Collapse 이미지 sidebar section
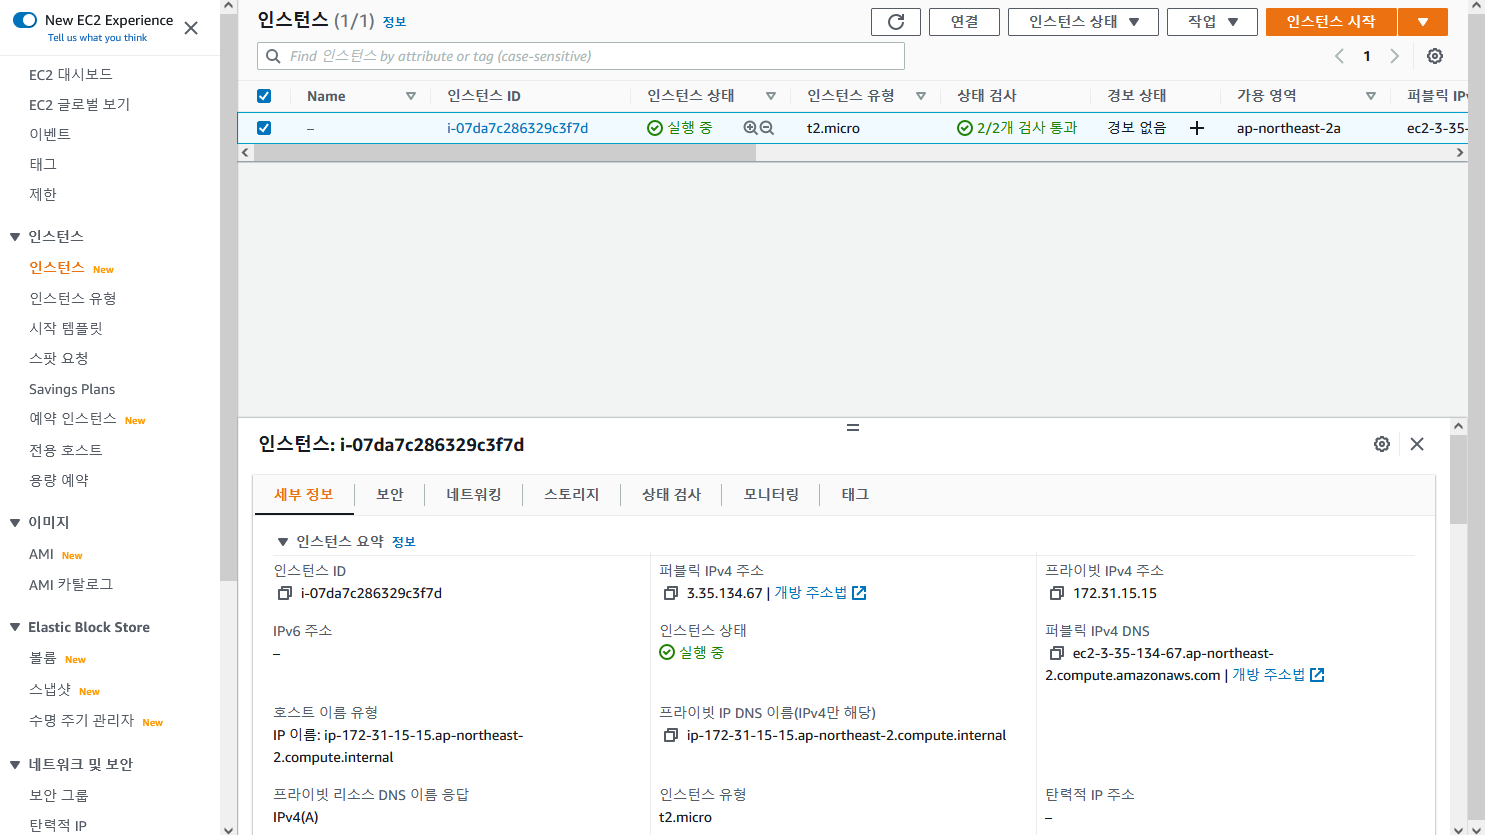Image resolution: width=1485 pixels, height=835 pixels. point(15,523)
